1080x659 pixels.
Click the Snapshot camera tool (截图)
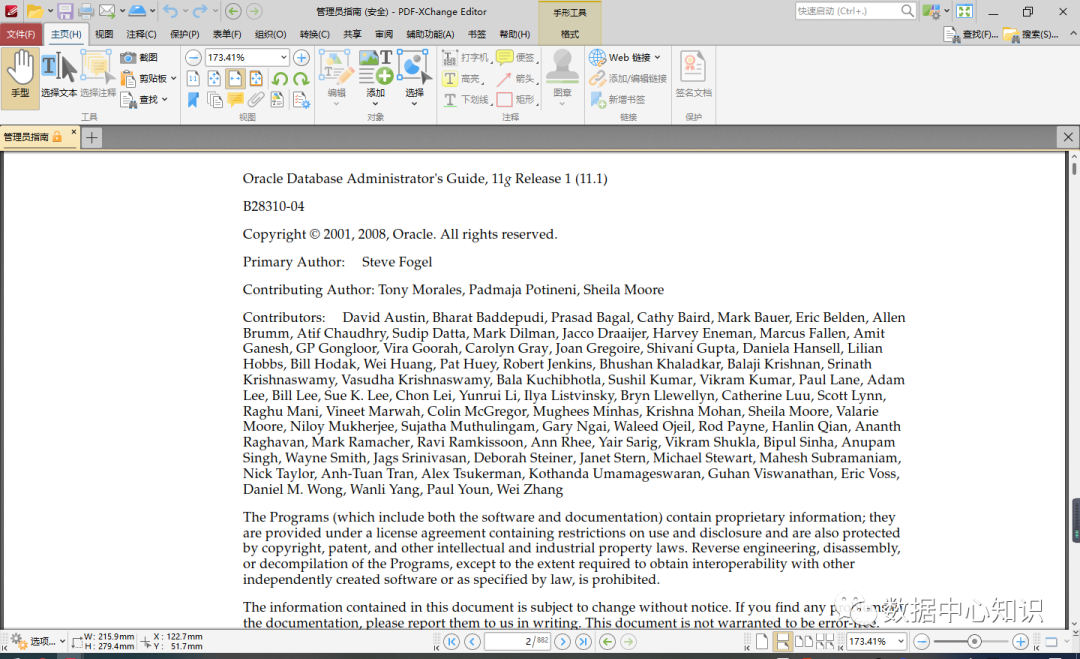click(140, 57)
